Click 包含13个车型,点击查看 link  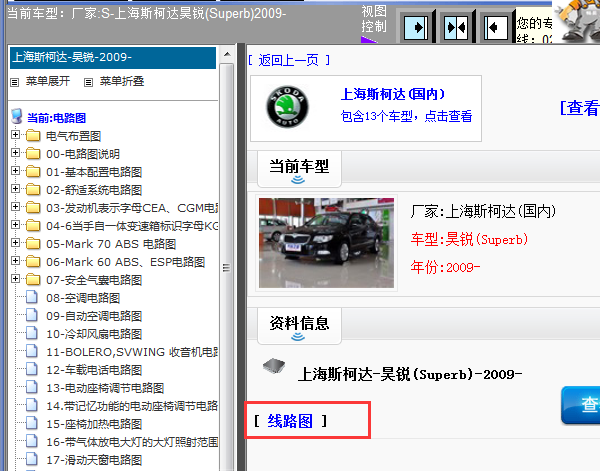click(x=406, y=116)
